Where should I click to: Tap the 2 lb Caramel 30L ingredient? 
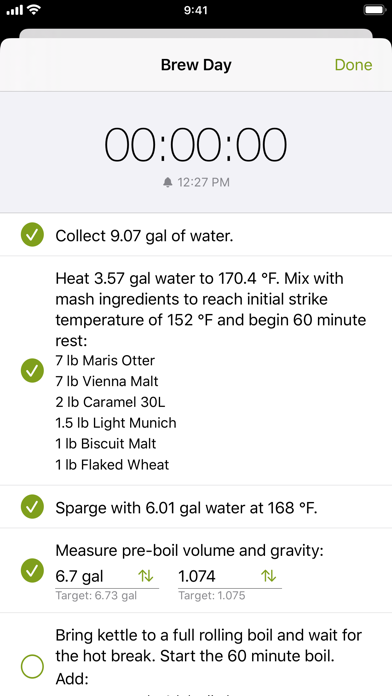pos(110,402)
